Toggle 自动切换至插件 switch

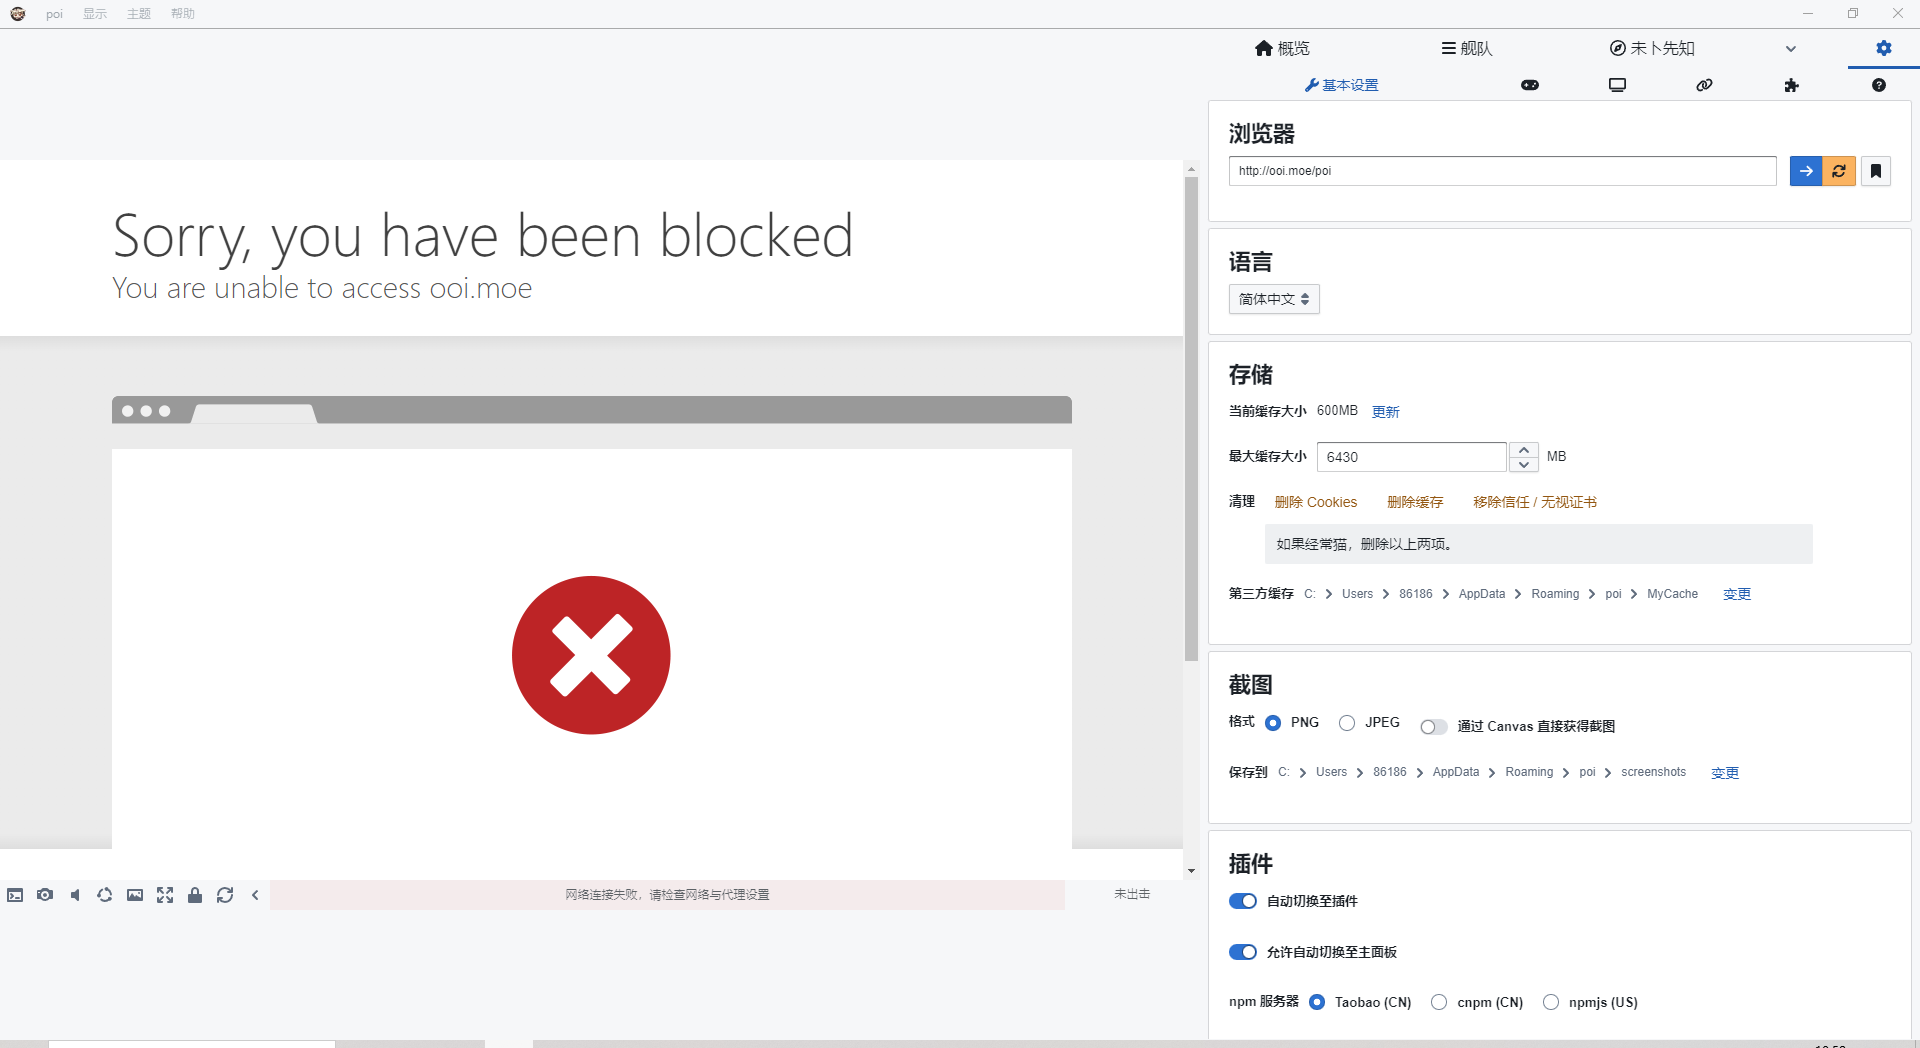(1243, 901)
